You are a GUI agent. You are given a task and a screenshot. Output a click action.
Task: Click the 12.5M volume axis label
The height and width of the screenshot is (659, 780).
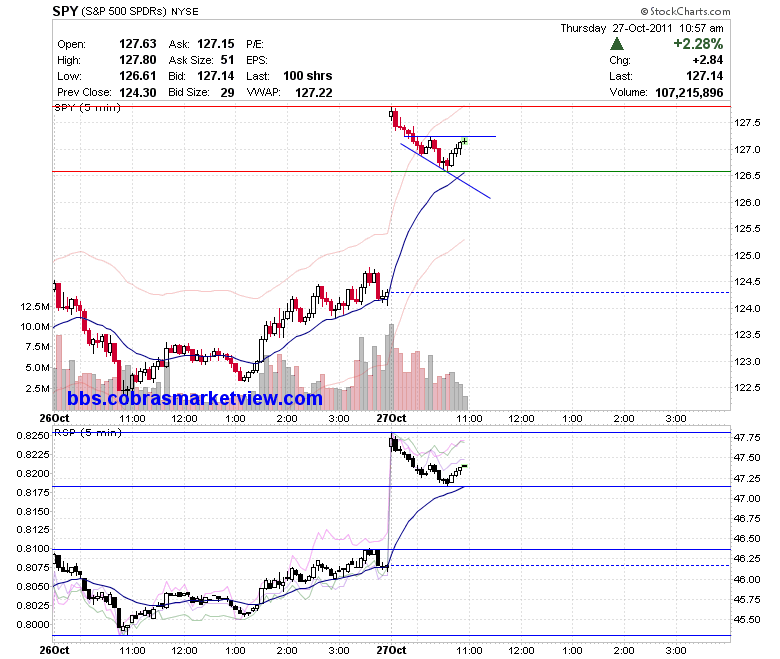click(35, 306)
